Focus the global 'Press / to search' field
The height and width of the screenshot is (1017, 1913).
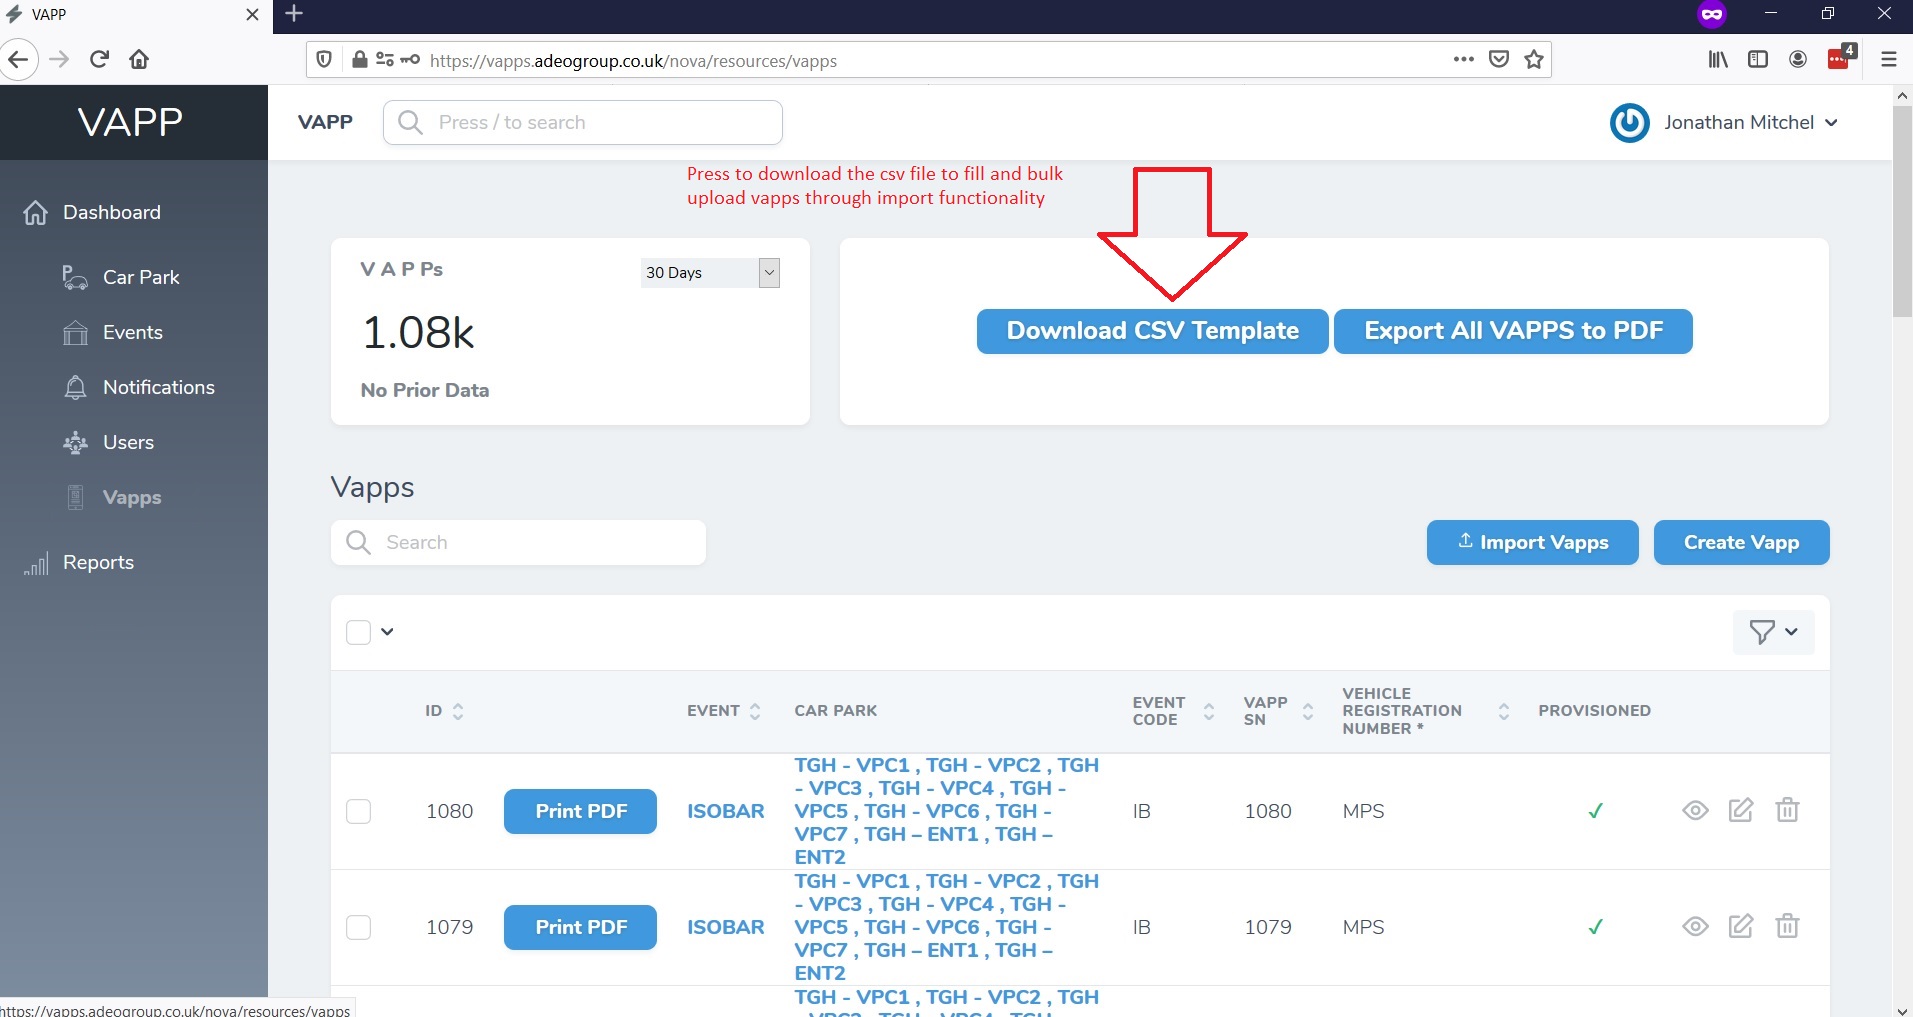[583, 123]
